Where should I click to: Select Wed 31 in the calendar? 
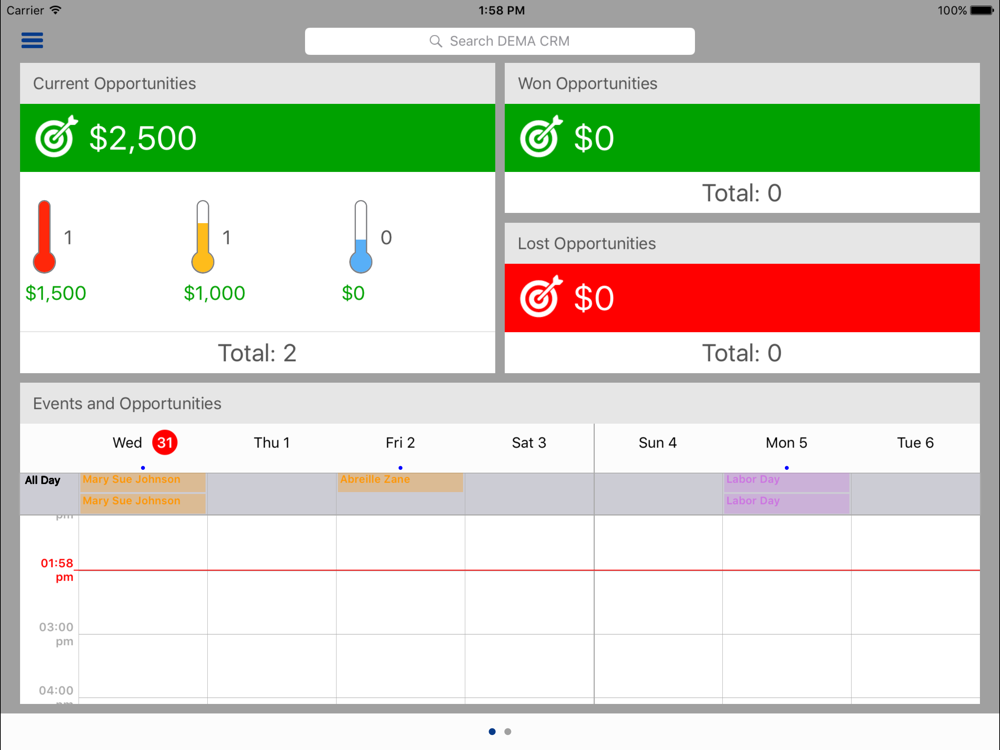click(x=143, y=443)
